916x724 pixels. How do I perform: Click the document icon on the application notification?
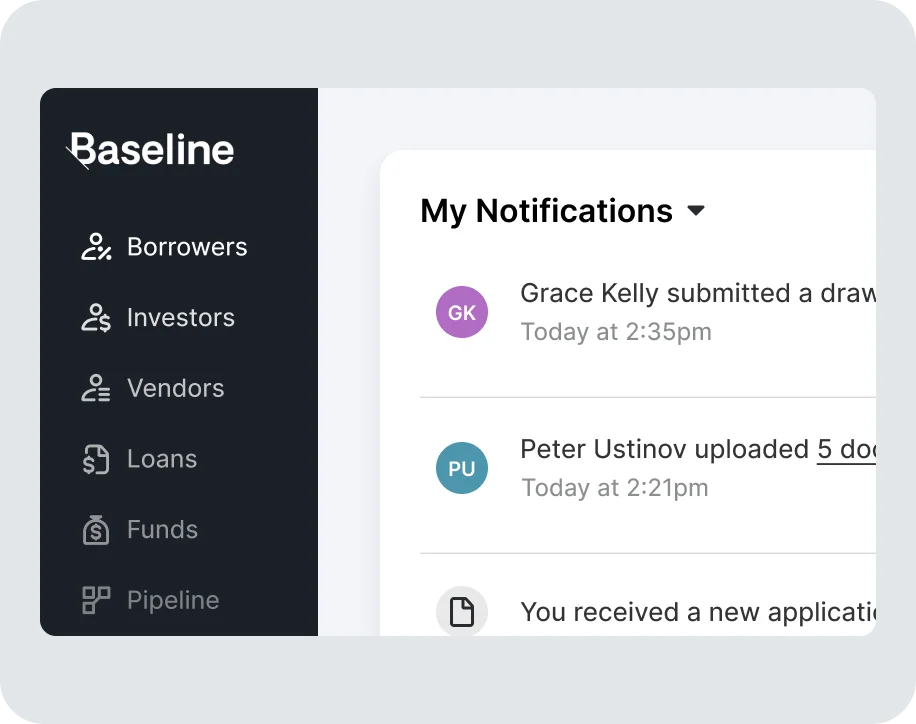coord(462,611)
